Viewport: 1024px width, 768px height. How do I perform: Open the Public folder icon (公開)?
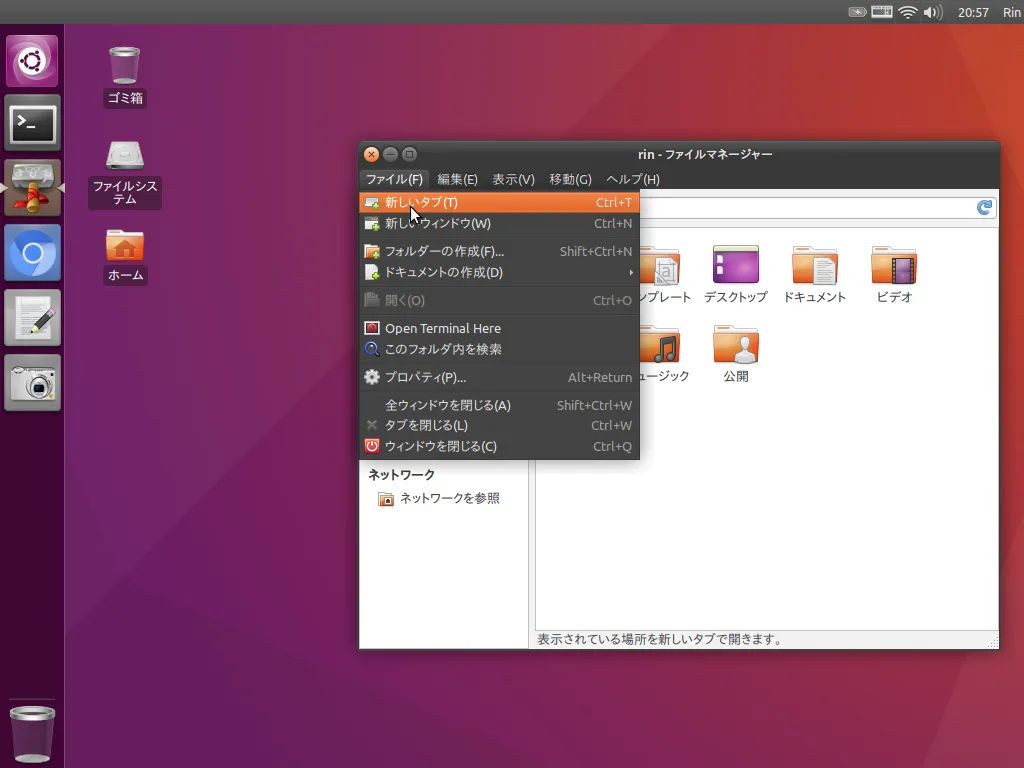point(735,347)
